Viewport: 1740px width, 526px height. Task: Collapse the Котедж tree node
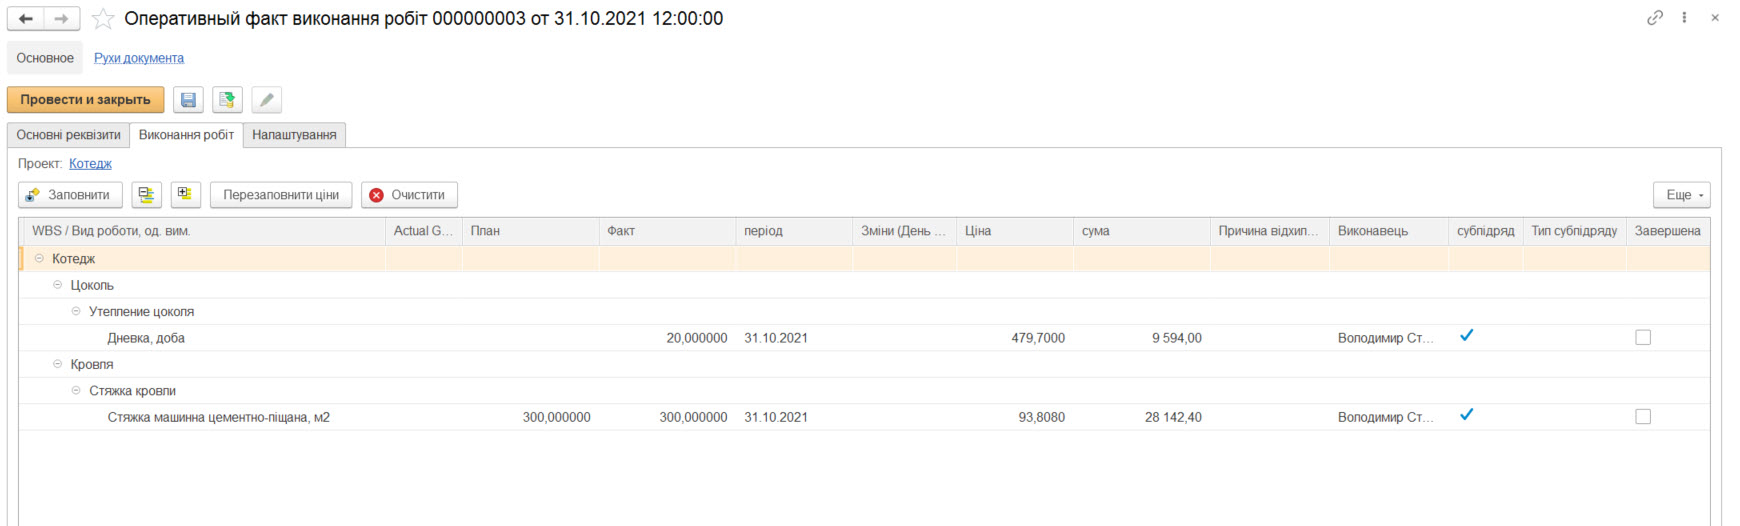[39, 259]
